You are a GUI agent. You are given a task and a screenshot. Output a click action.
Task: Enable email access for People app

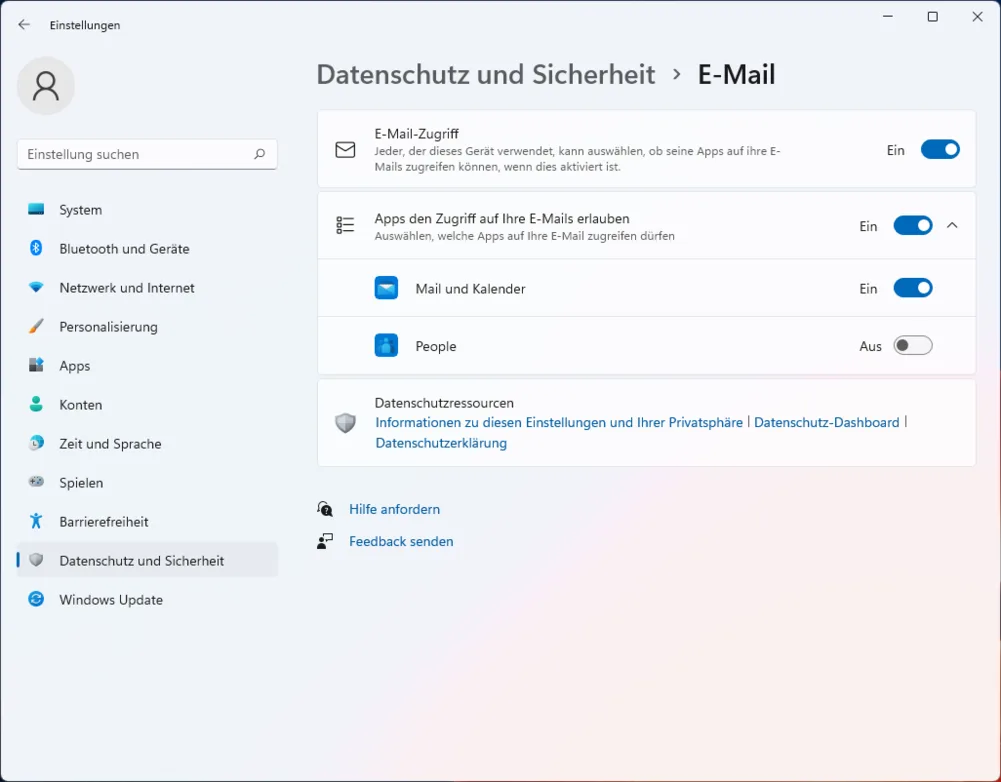[912, 346]
